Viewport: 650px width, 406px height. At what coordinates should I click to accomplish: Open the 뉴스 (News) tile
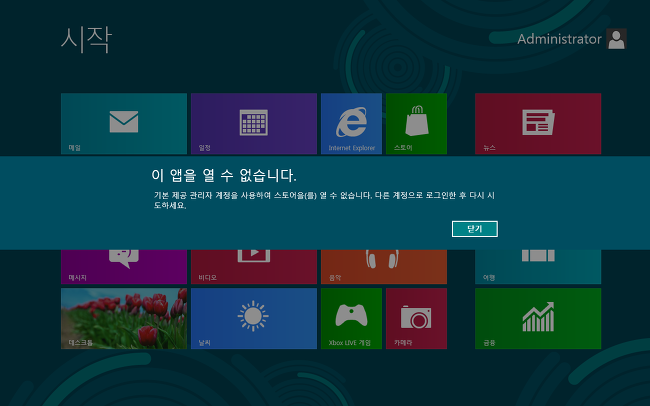pyautogui.click(x=538, y=124)
